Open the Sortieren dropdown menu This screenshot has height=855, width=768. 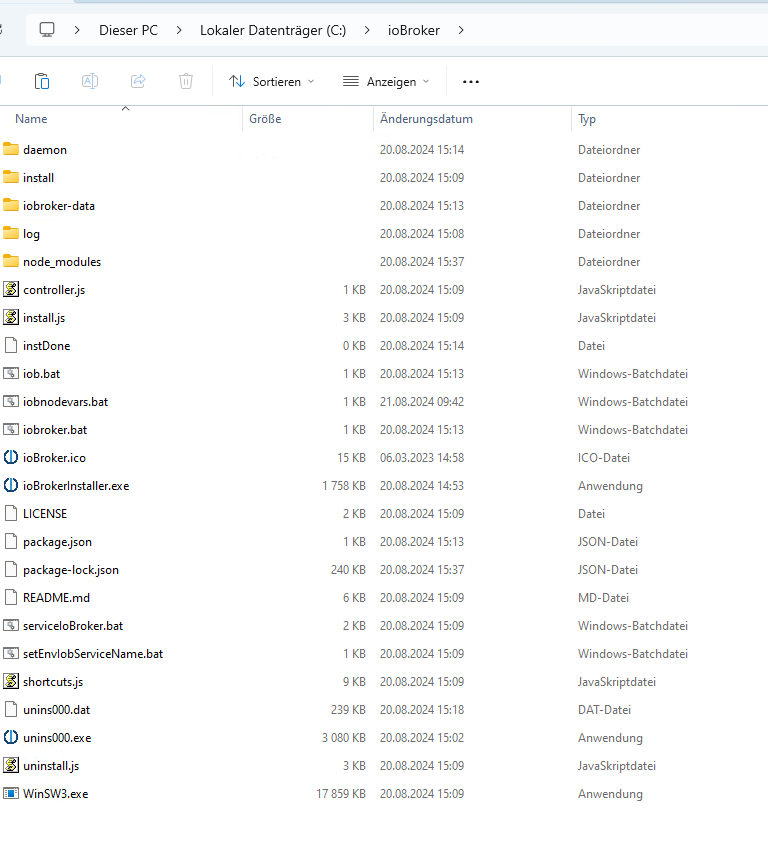(x=272, y=82)
